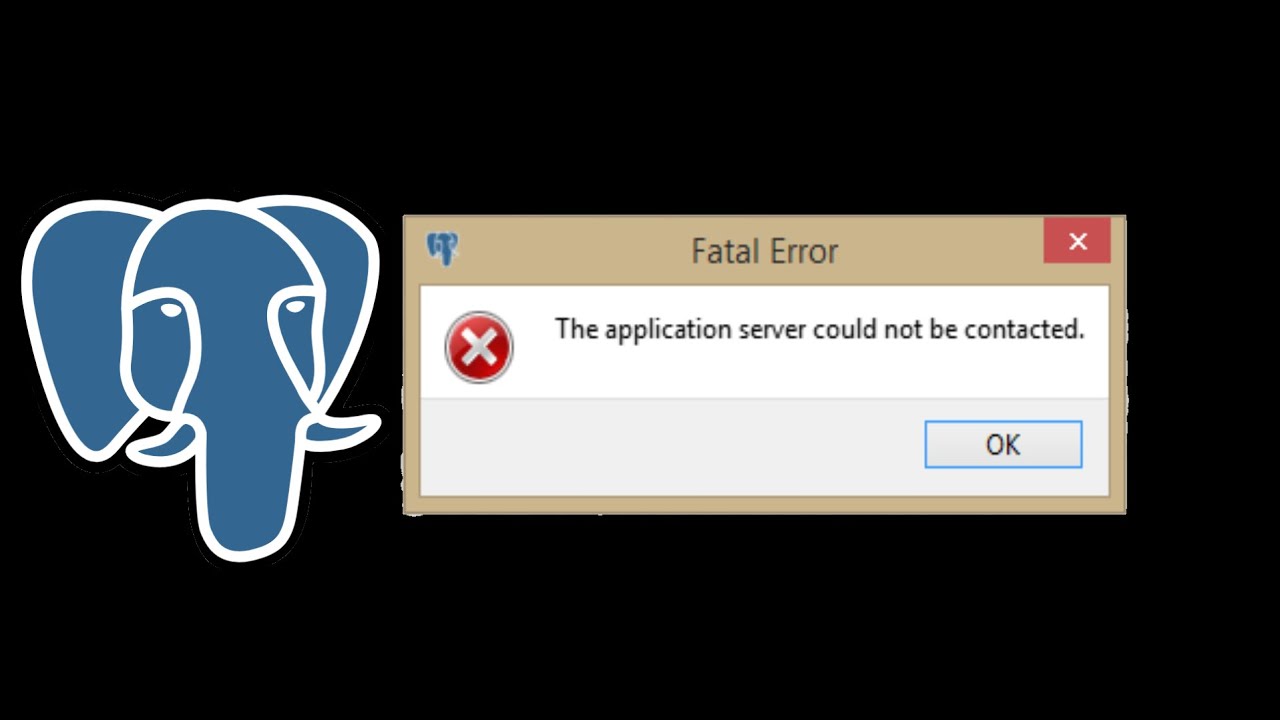Click the "Fatal Error" title text

pos(765,251)
